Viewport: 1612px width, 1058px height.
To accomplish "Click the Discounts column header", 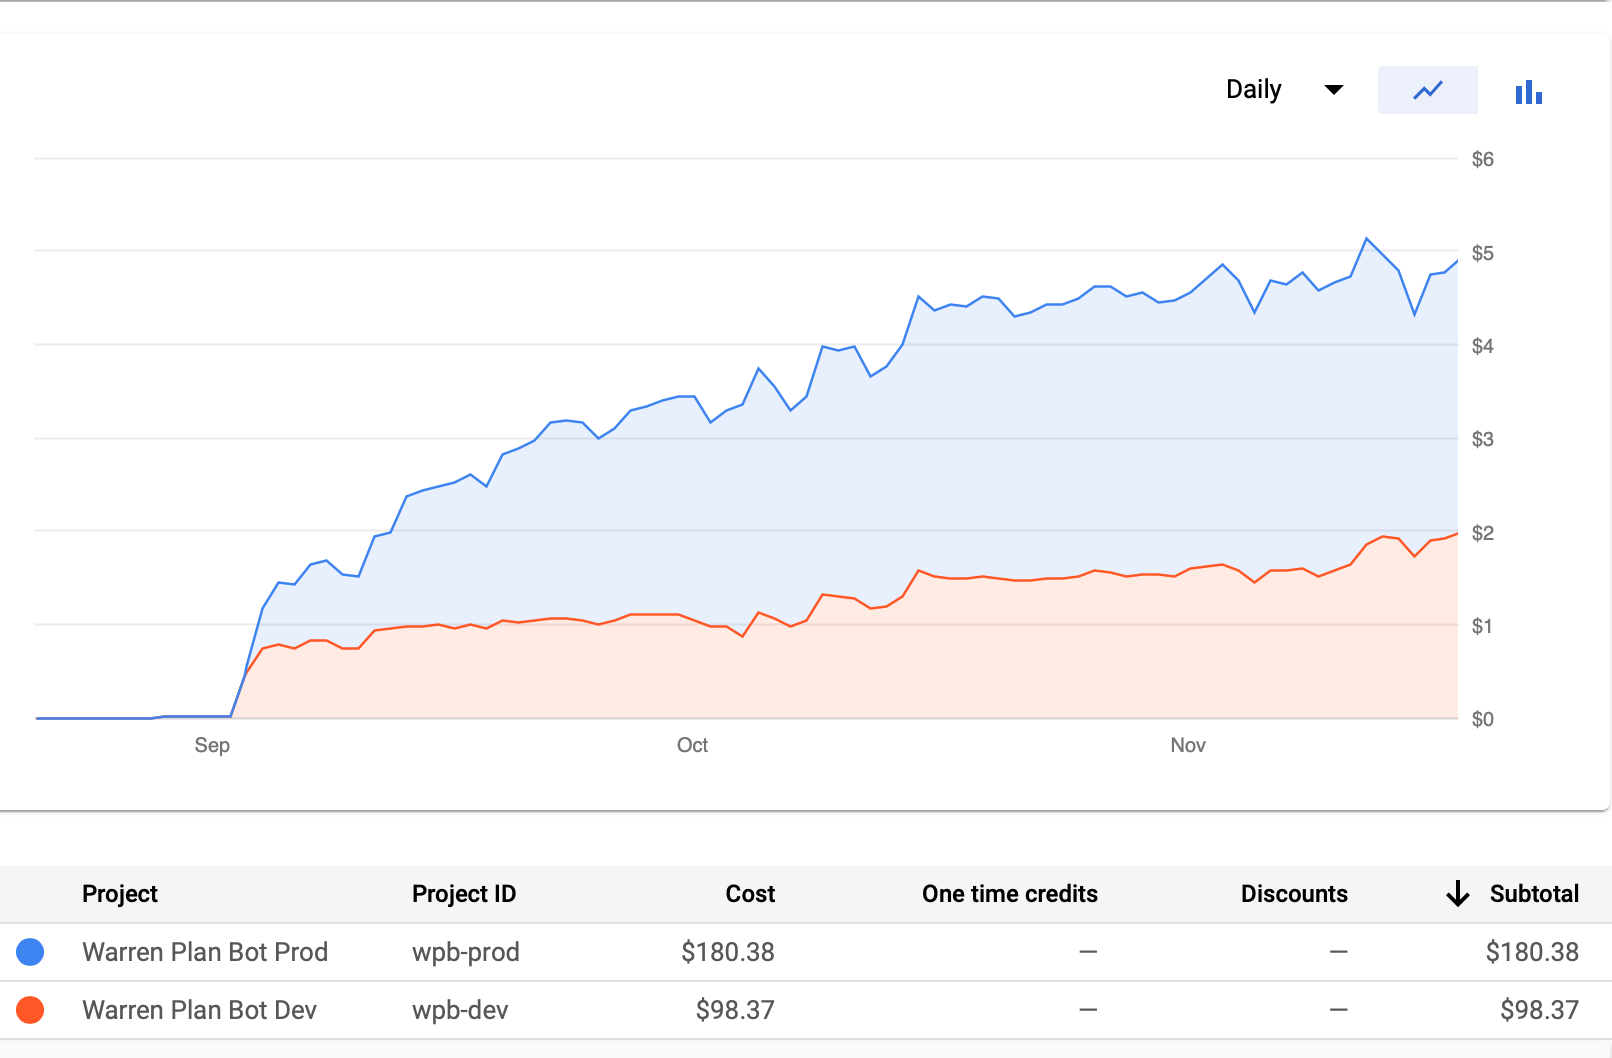I will click(x=1294, y=894).
